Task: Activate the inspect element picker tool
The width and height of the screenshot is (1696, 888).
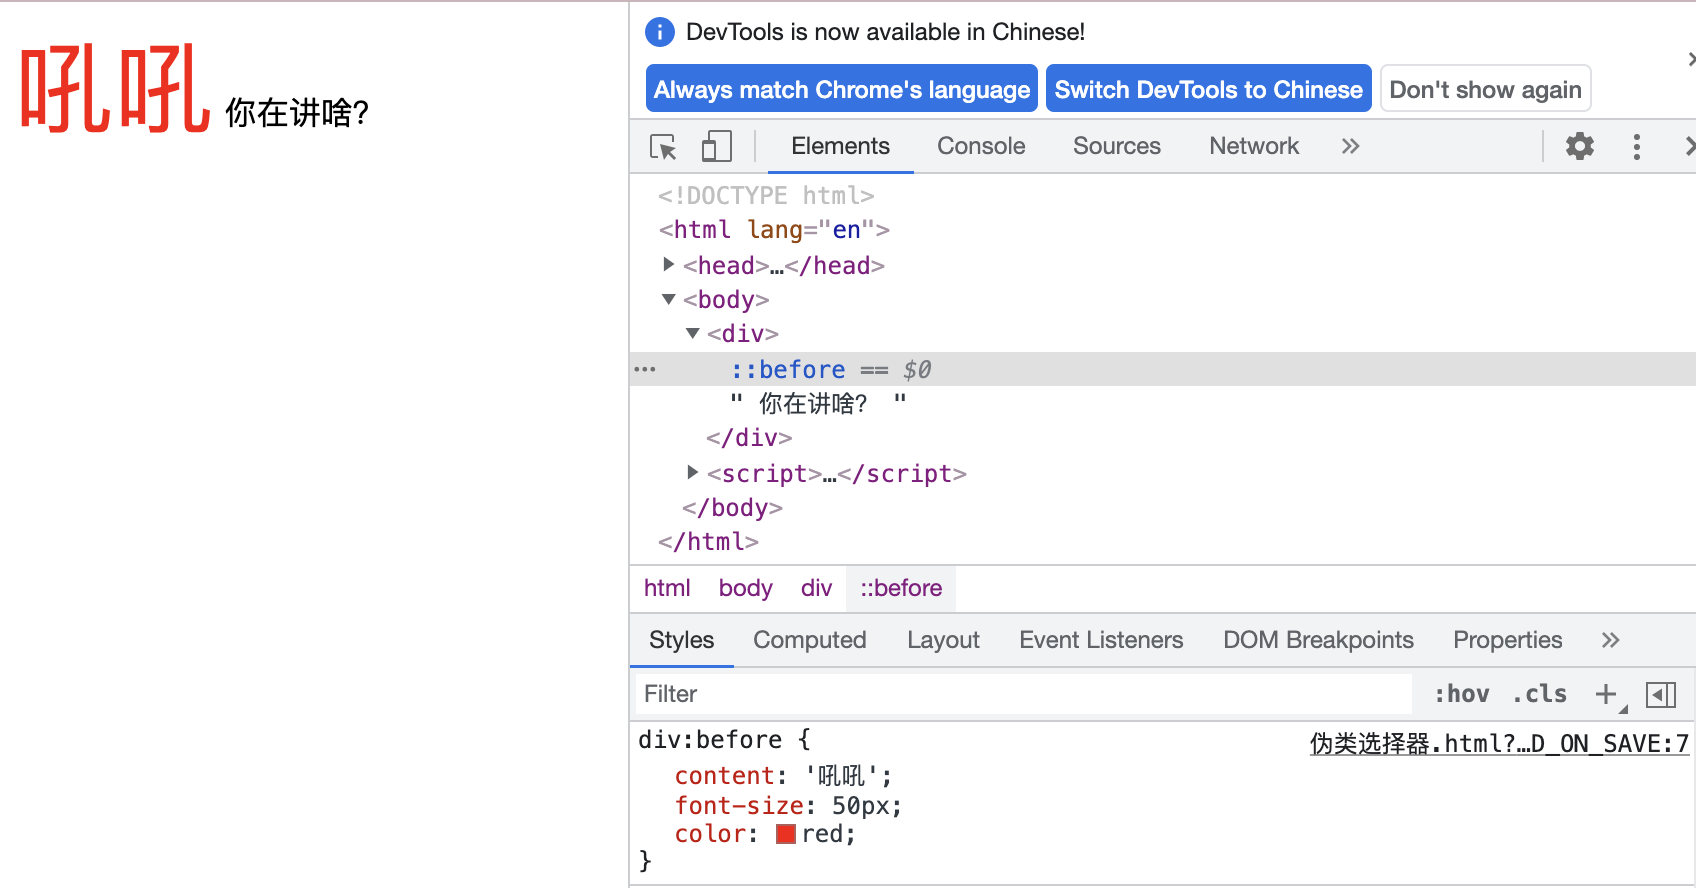Action: (663, 147)
